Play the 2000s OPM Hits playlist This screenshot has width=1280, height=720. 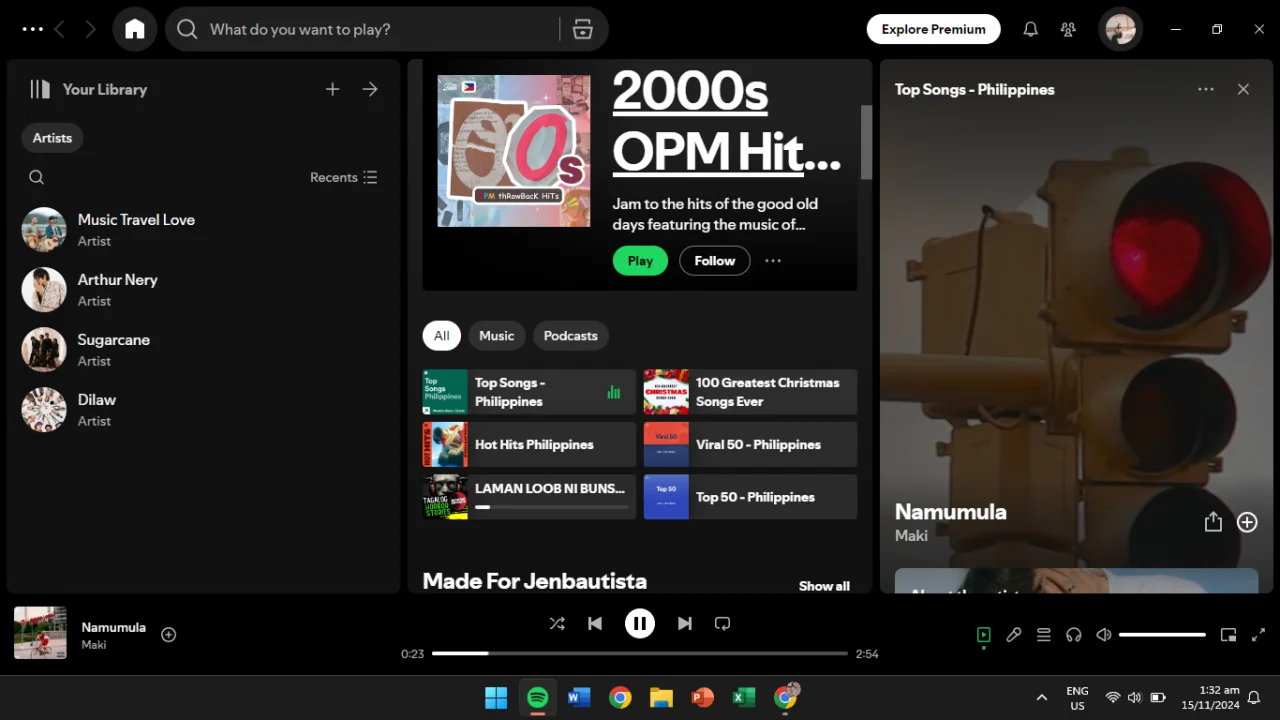[x=640, y=261]
